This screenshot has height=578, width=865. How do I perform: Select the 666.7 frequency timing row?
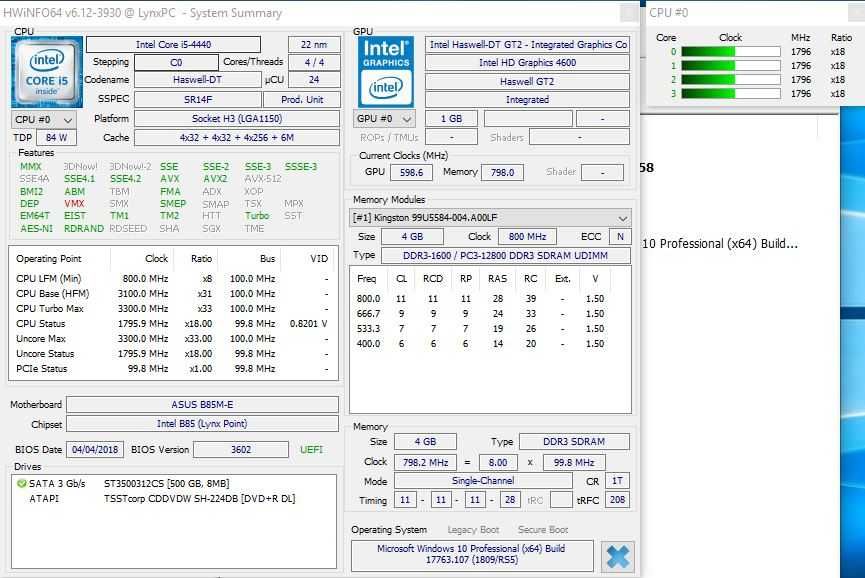pos(481,314)
